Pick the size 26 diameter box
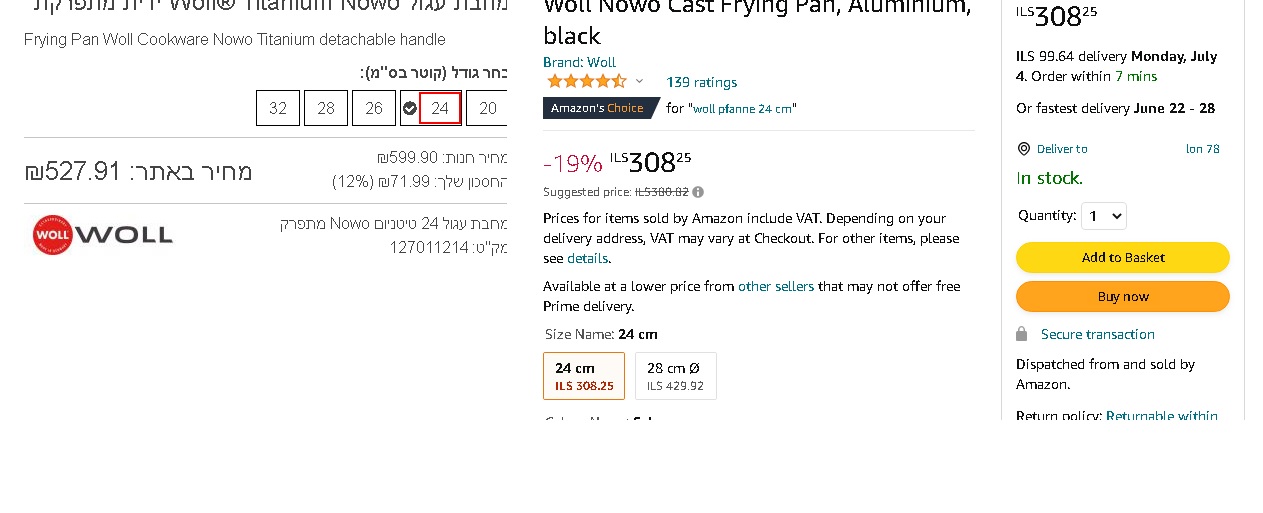Screen dimensions: 1263x513 pos(374,108)
